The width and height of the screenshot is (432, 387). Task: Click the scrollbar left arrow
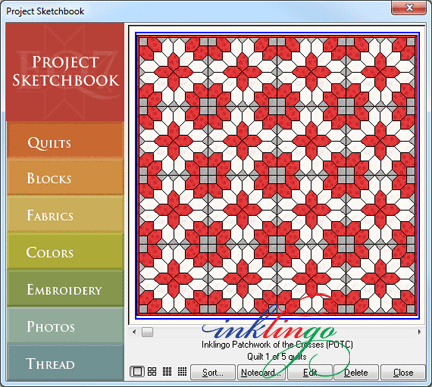tap(134, 332)
